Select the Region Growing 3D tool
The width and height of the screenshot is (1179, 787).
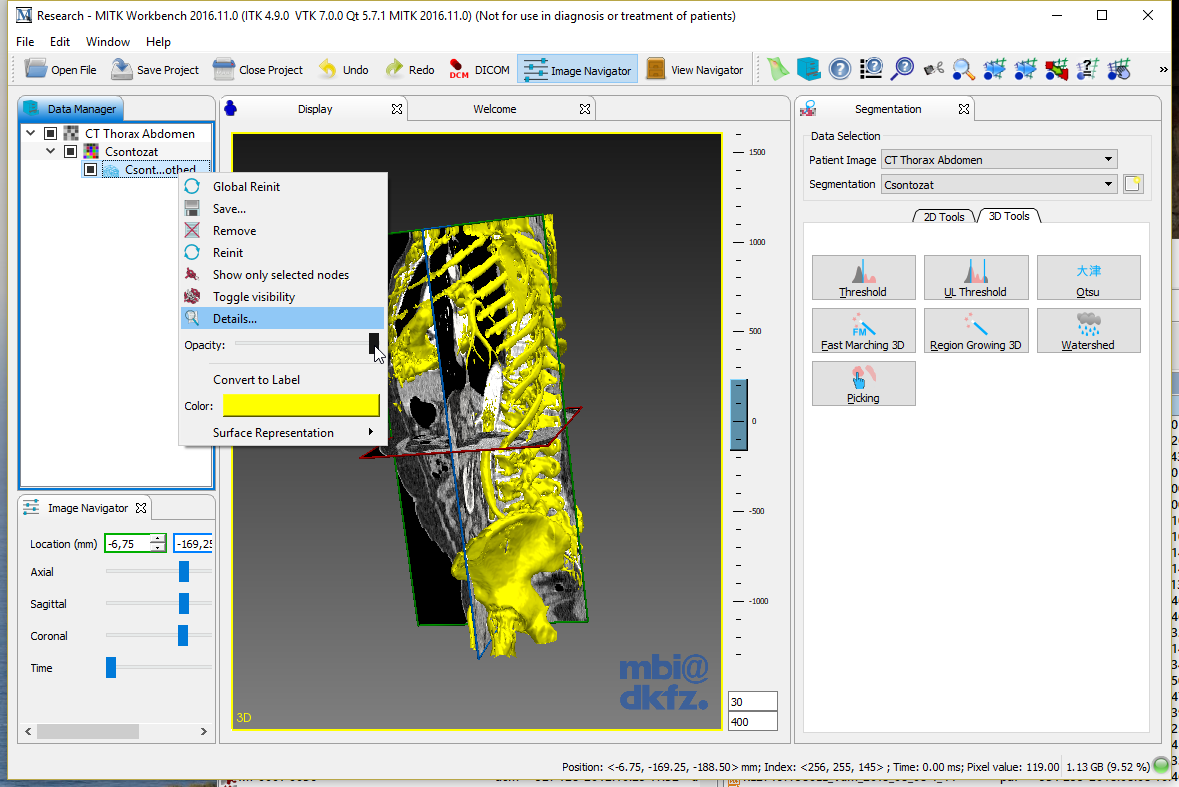tap(975, 331)
